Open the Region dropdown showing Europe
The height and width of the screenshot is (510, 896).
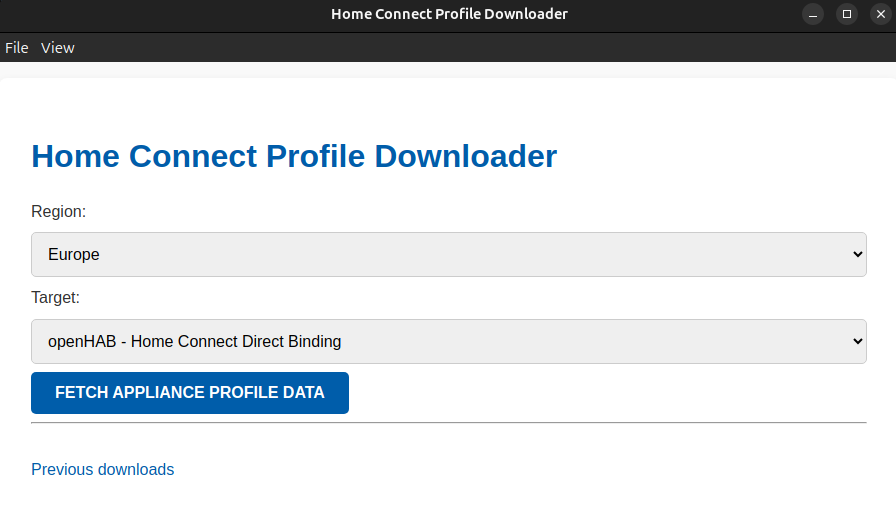pyautogui.click(x=449, y=254)
